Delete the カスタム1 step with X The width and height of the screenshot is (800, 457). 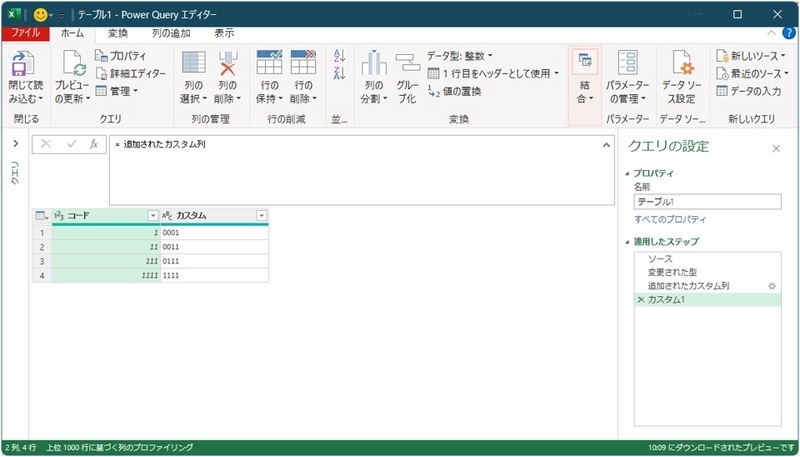[641, 300]
